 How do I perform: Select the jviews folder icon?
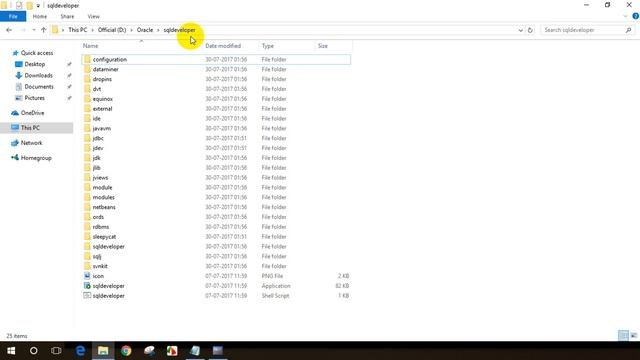(87, 178)
